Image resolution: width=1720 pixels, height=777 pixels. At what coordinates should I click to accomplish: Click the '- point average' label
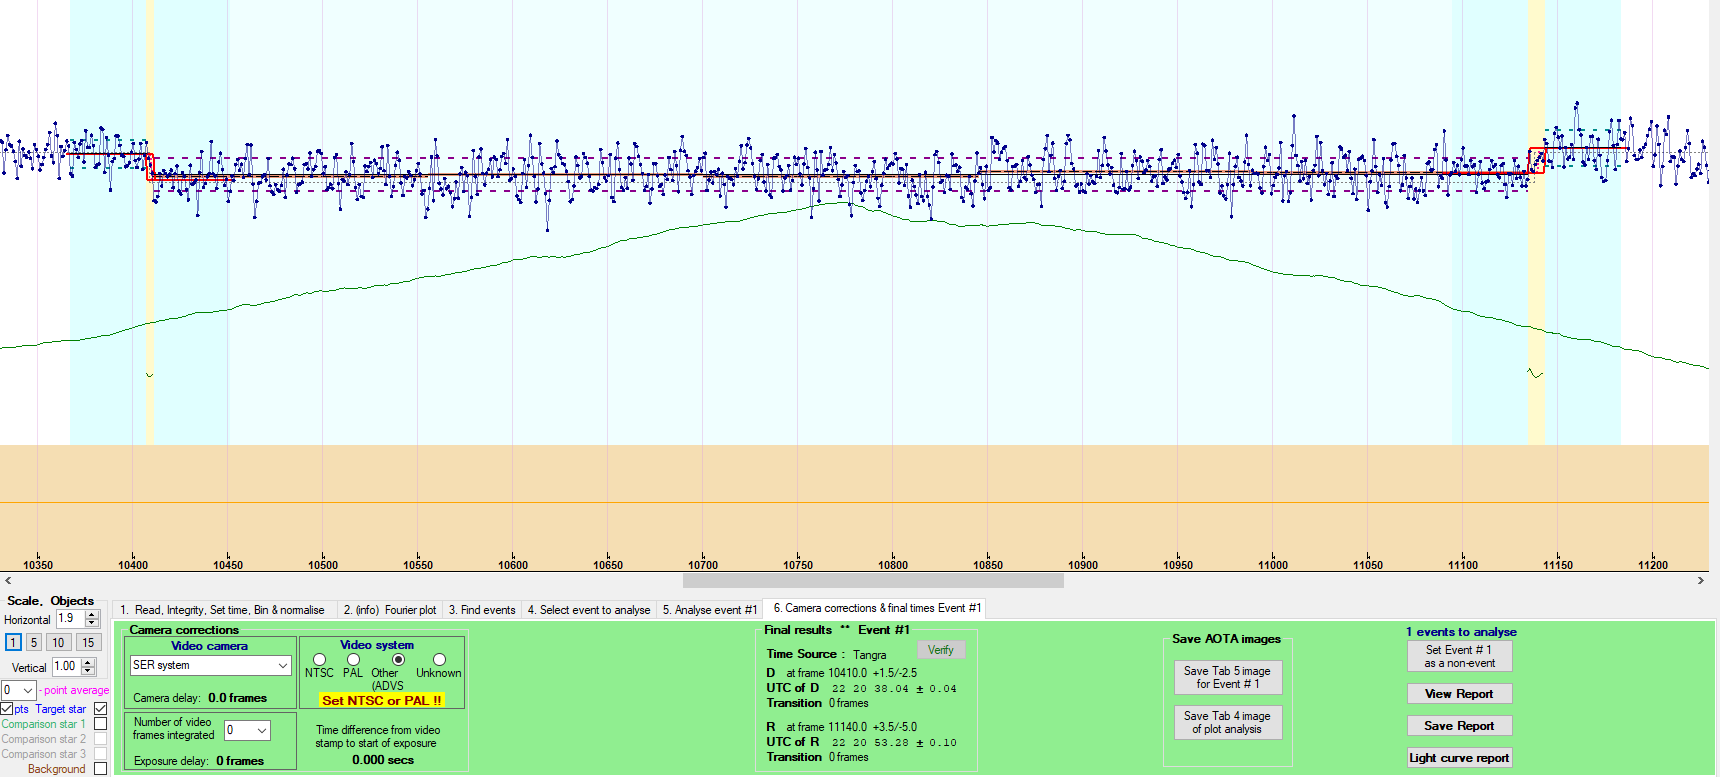tap(74, 690)
